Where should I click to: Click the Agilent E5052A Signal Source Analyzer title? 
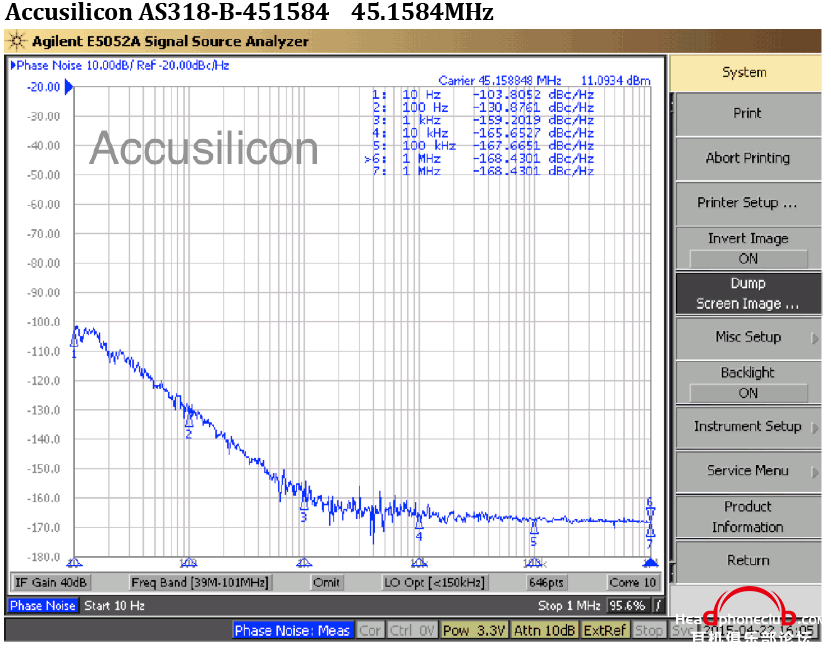(170, 41)
